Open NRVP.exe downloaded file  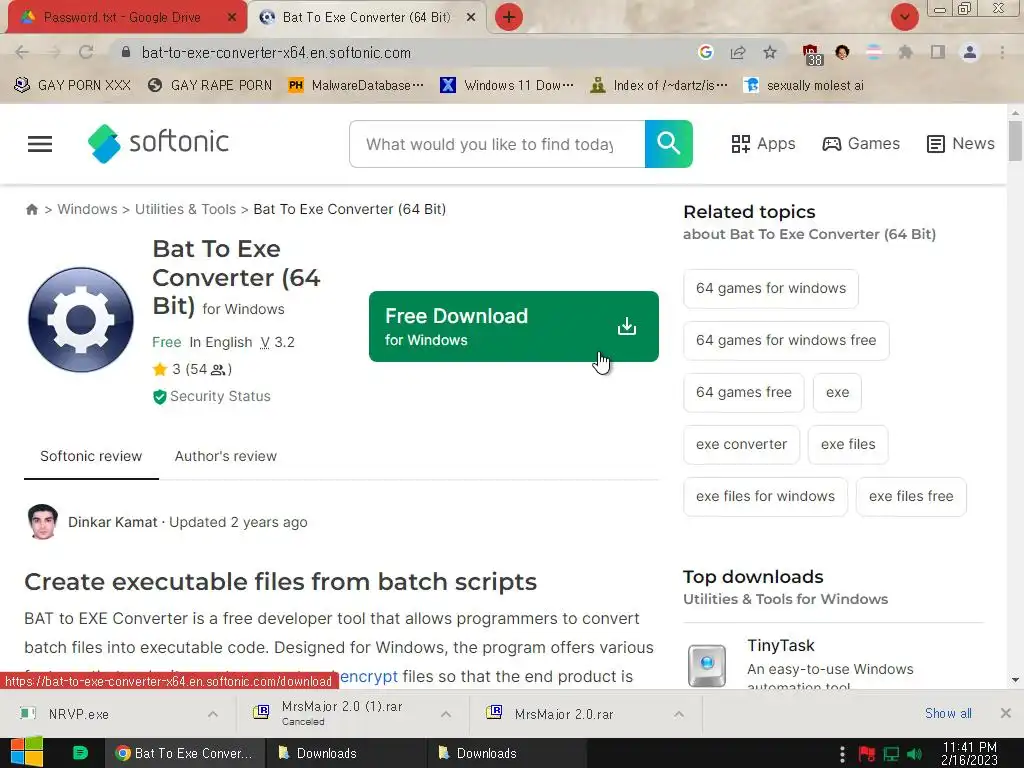pos(79,714)
